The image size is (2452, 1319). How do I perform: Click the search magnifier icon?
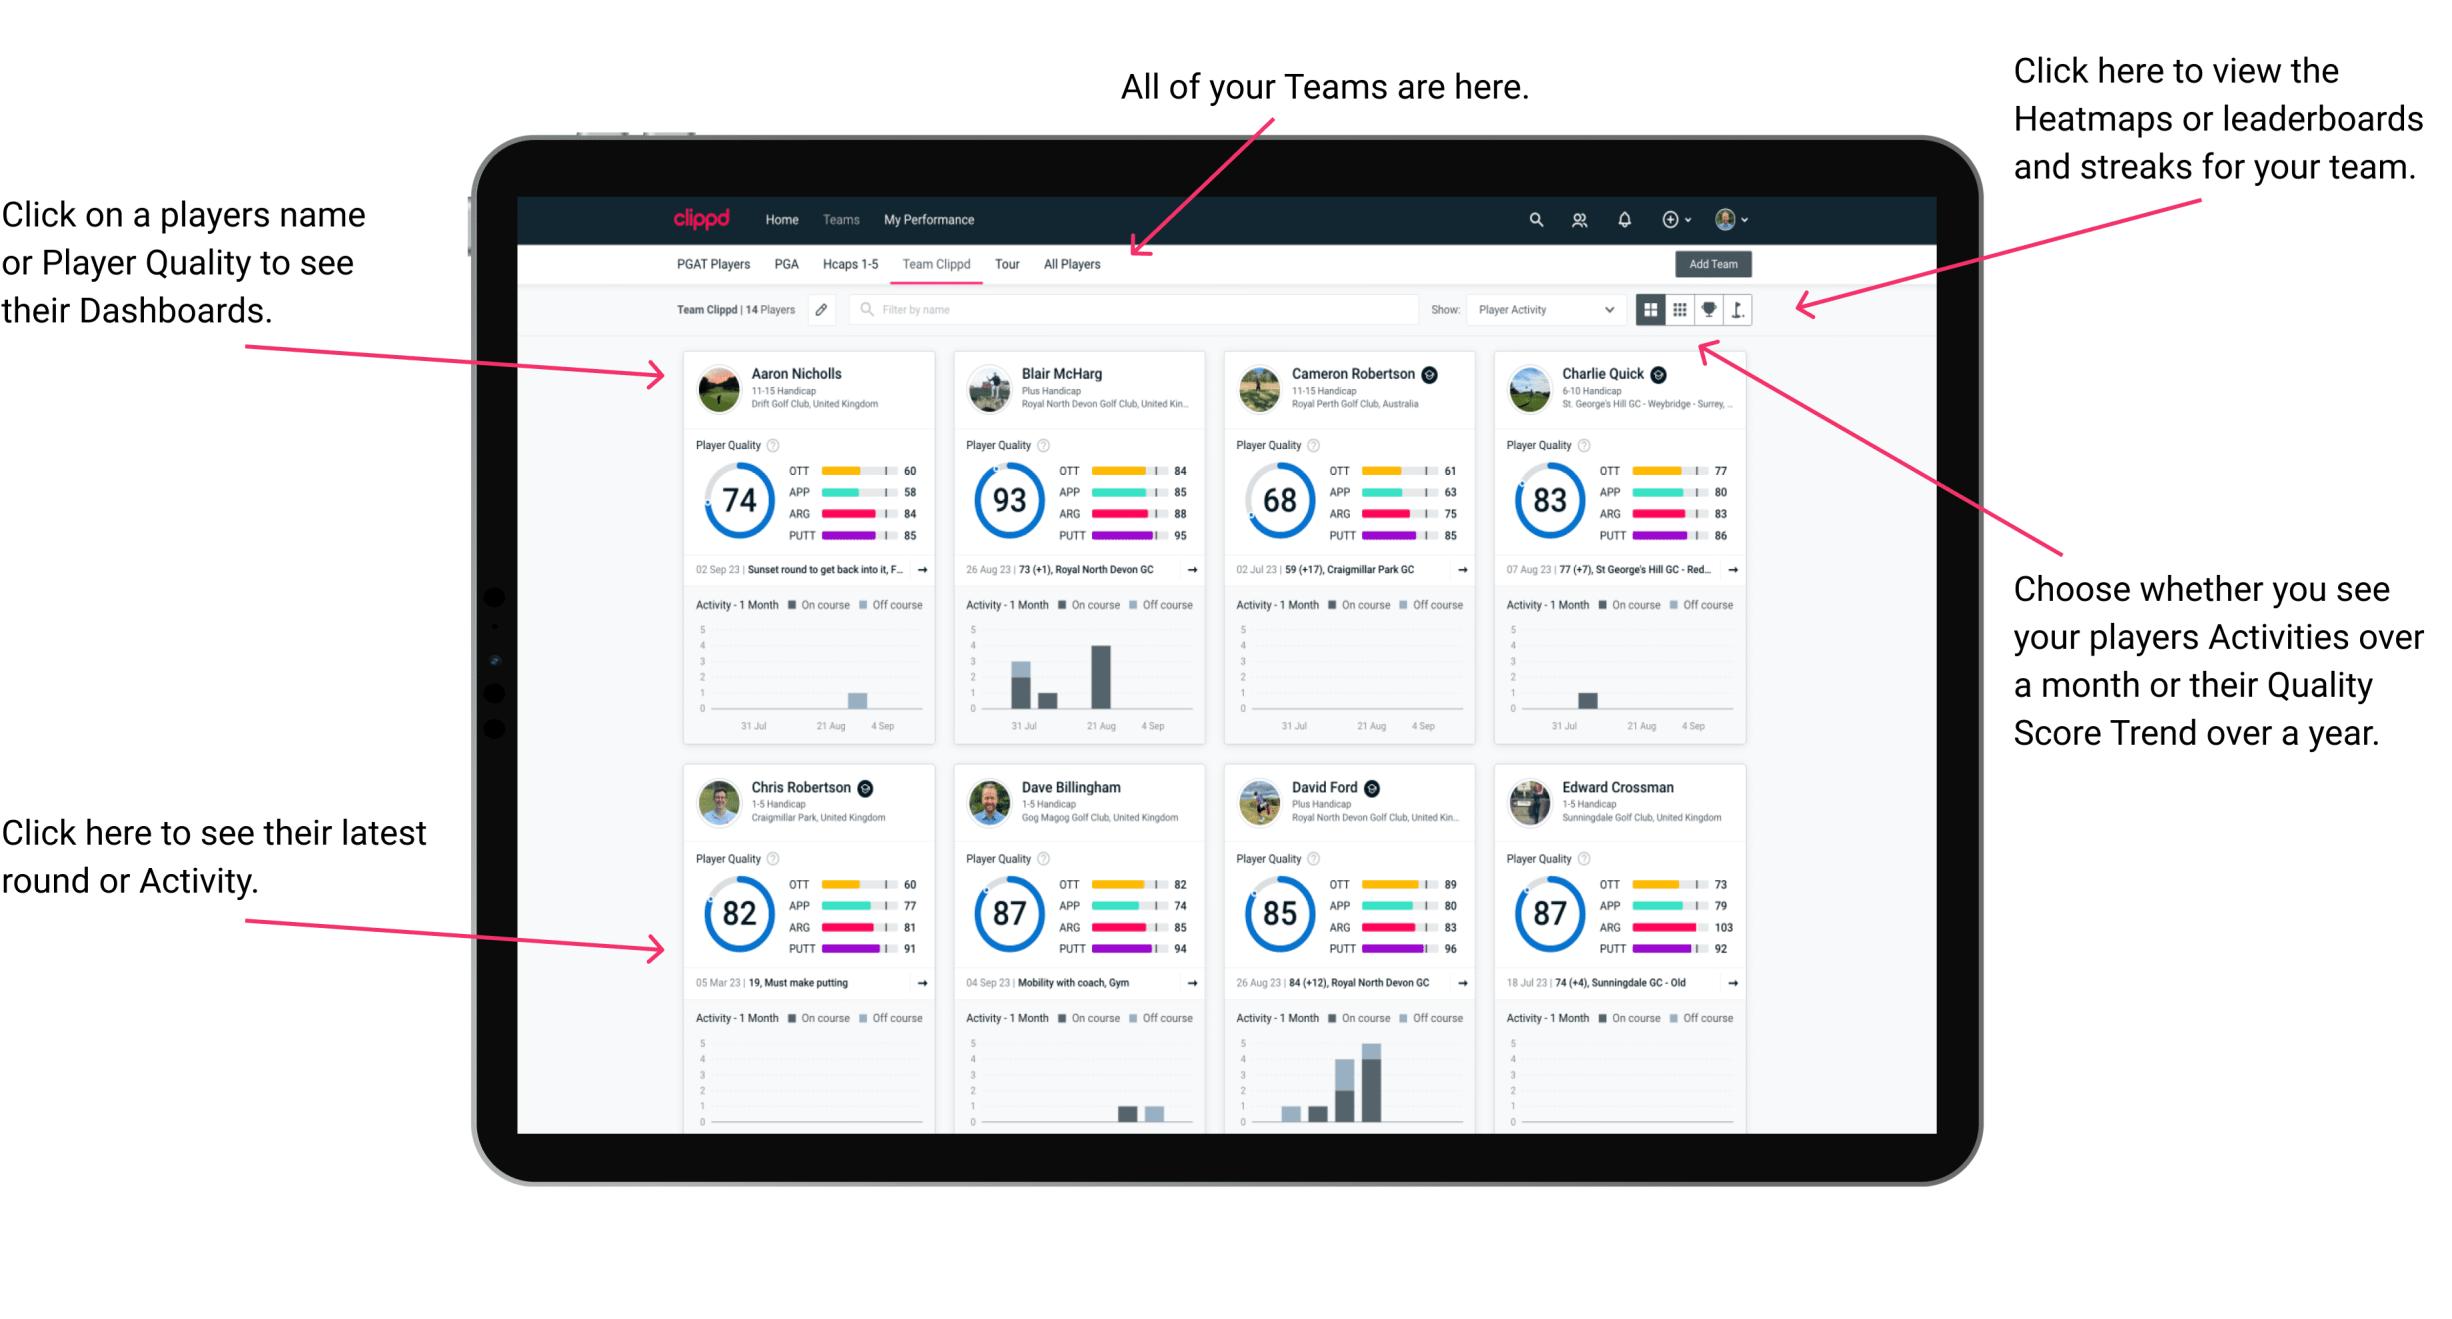click(x=1535, y=219)
